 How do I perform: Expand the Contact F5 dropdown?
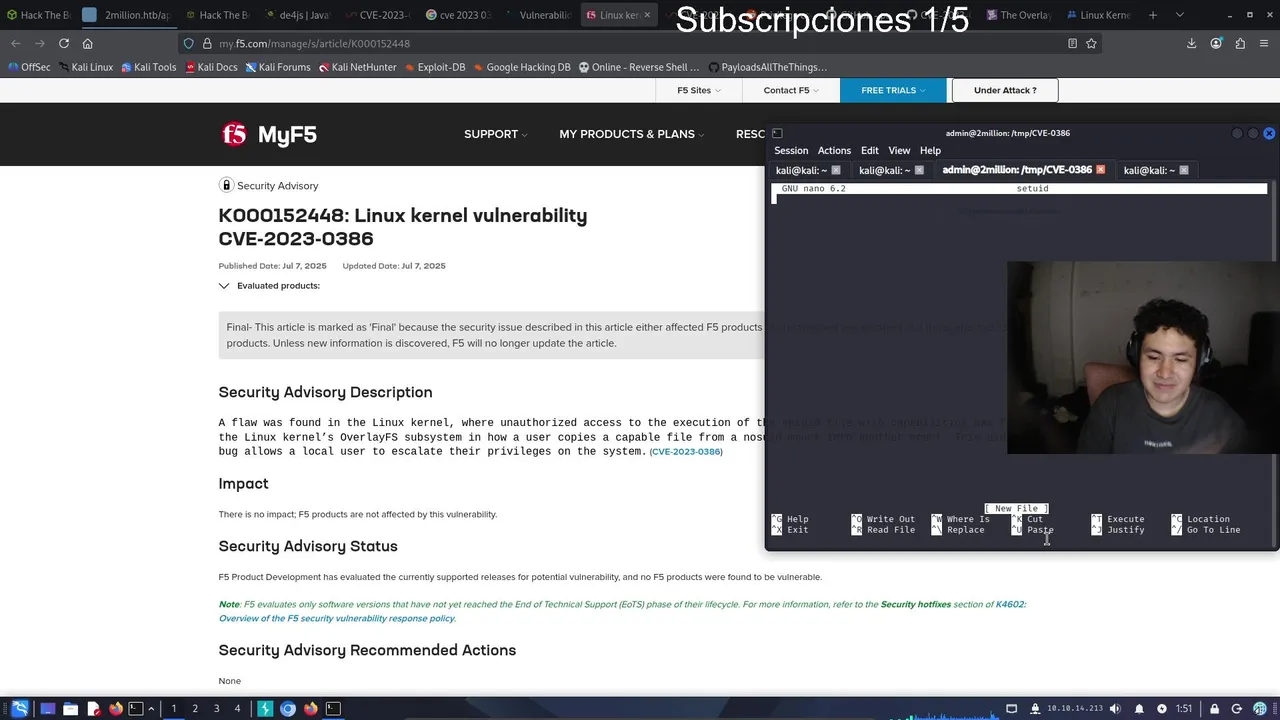tap(791, 90)
